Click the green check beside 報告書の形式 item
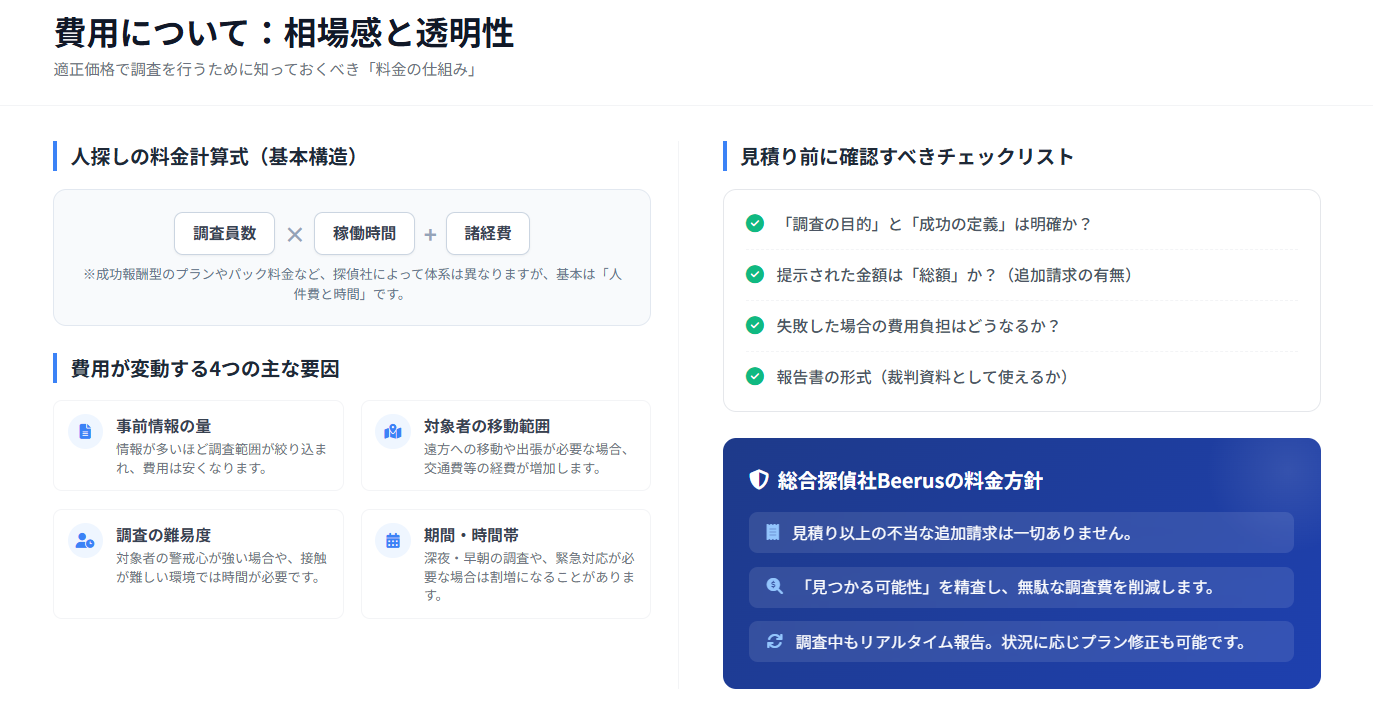 point(755,376)
